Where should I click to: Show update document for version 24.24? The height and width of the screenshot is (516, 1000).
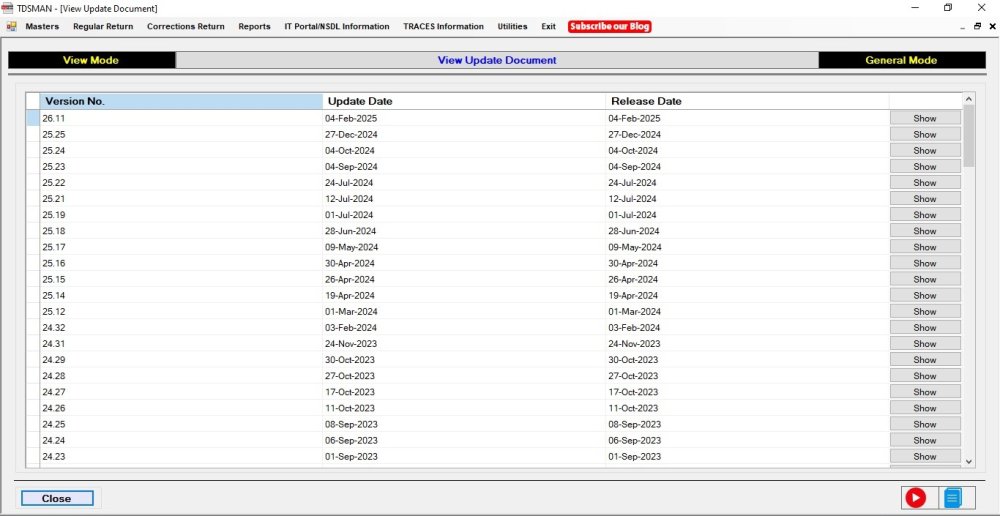pyautogui.click(x=925, y=440)
